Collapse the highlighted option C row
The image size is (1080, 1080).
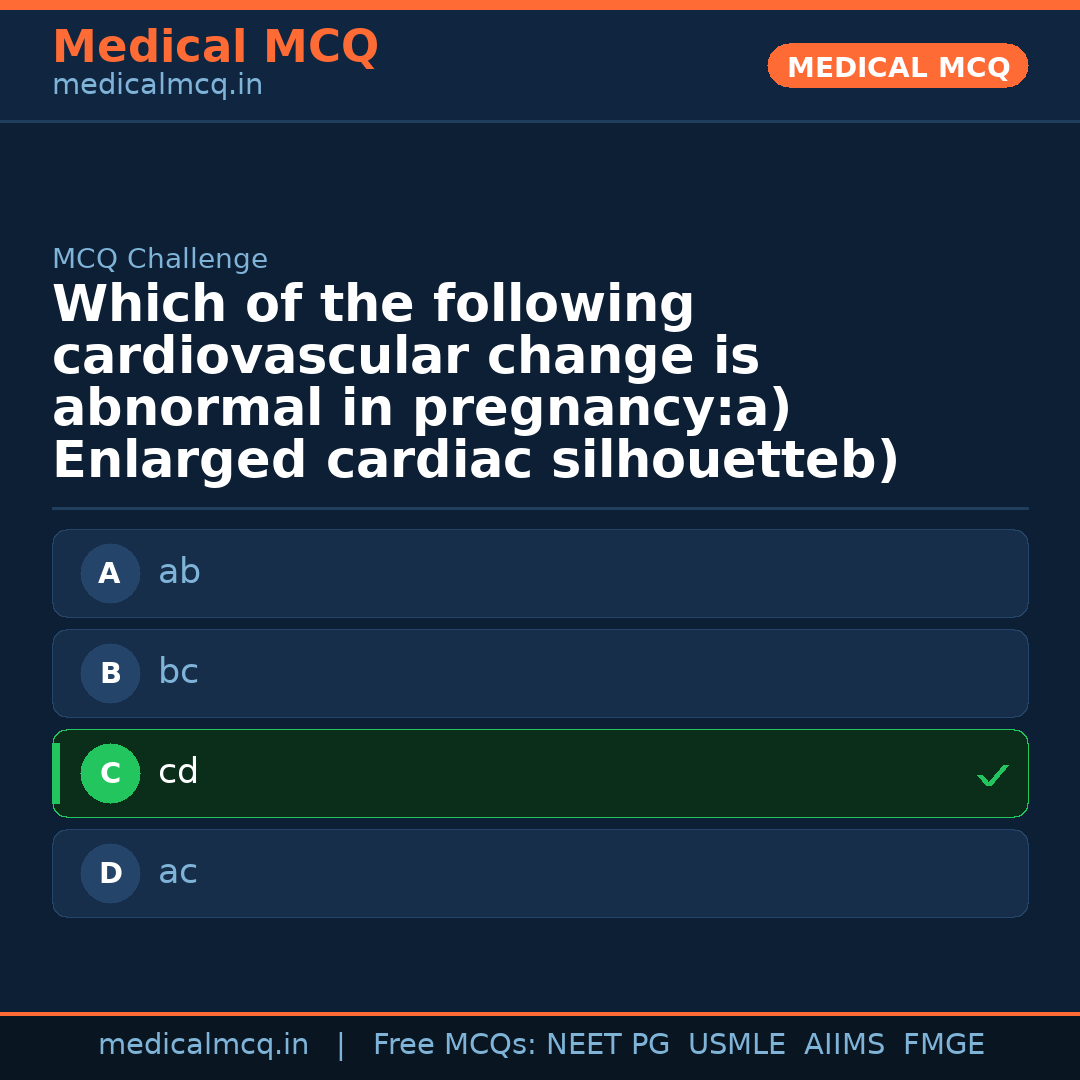pos(540,773)
